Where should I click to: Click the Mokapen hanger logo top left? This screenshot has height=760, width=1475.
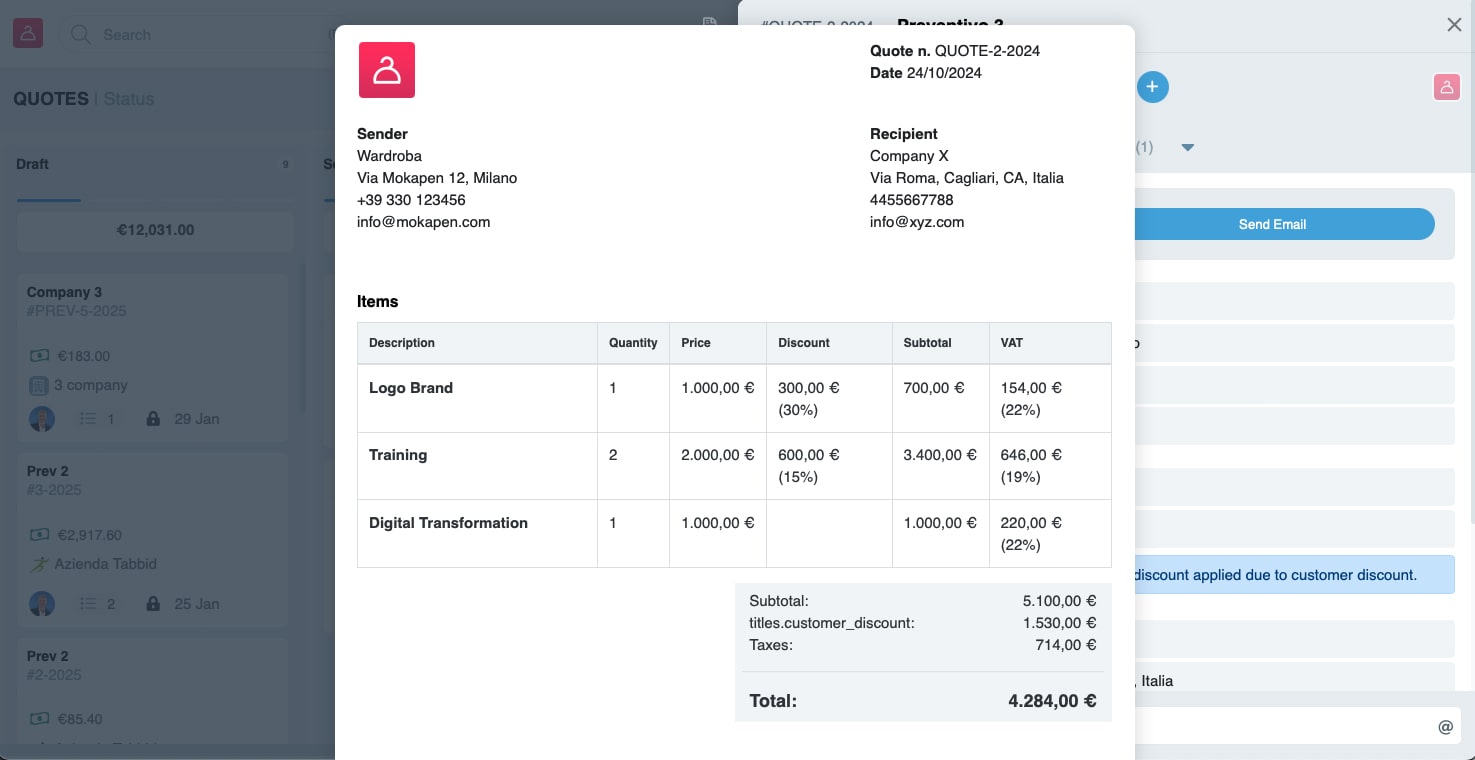pos(27,32)
